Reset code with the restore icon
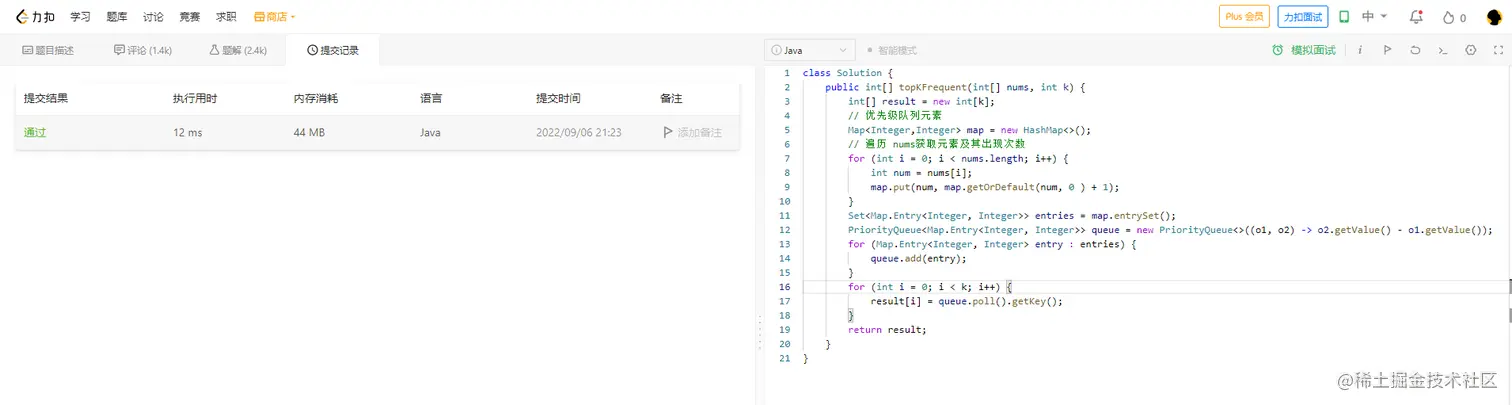 click(x=1415, y=50)
